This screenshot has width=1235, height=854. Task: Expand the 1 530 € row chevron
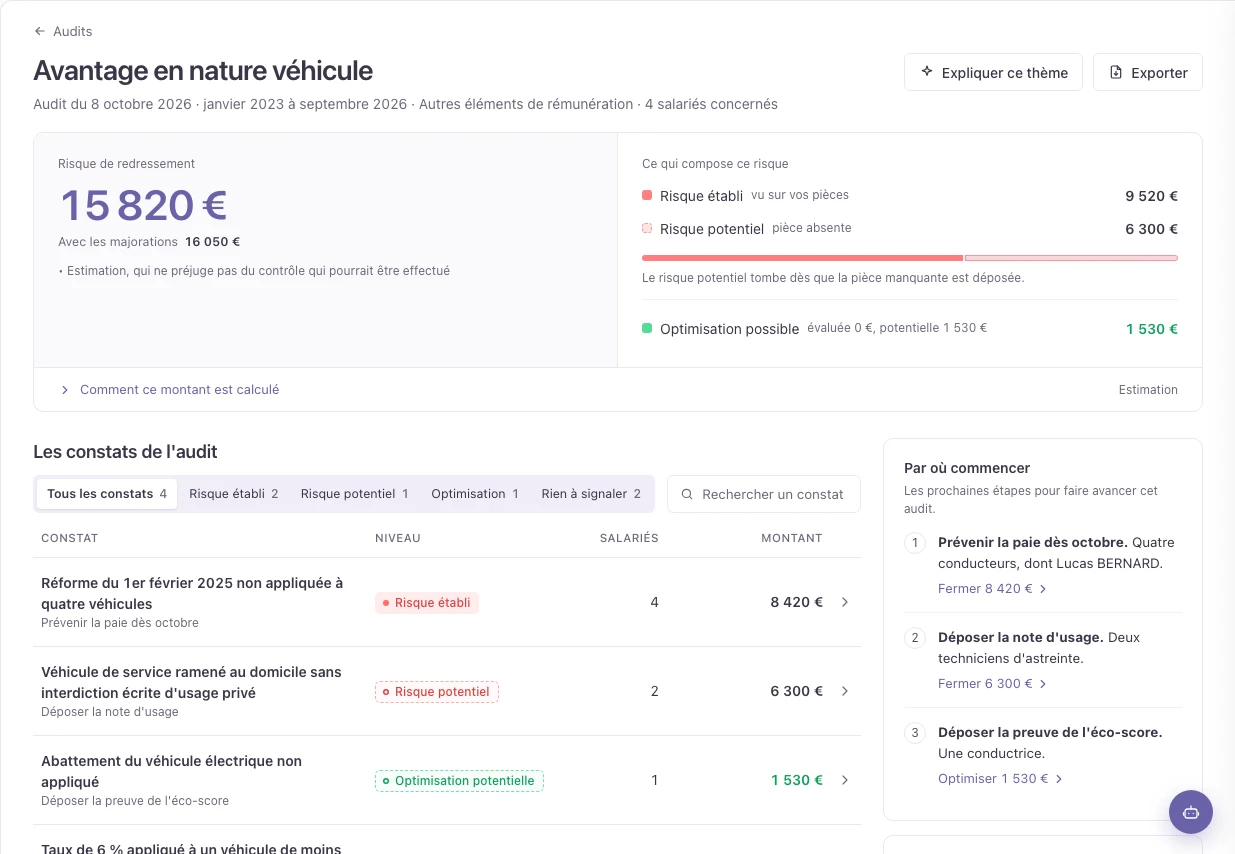point(845,780)
